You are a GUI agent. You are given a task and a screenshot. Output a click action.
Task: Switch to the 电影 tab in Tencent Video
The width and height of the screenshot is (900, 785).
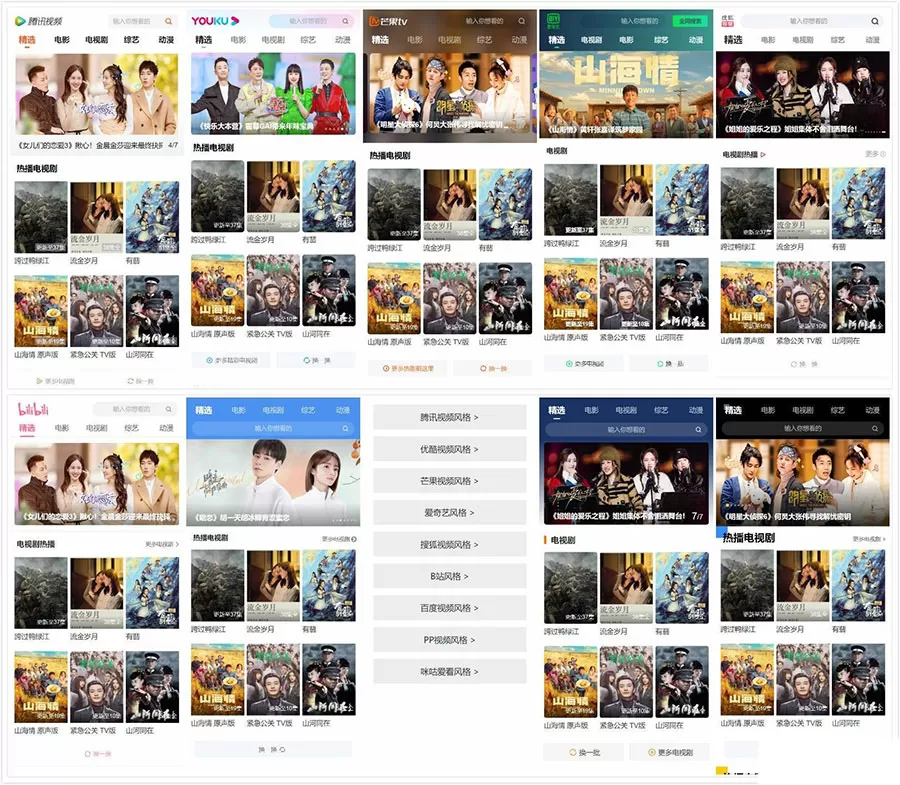coord(62,40)
